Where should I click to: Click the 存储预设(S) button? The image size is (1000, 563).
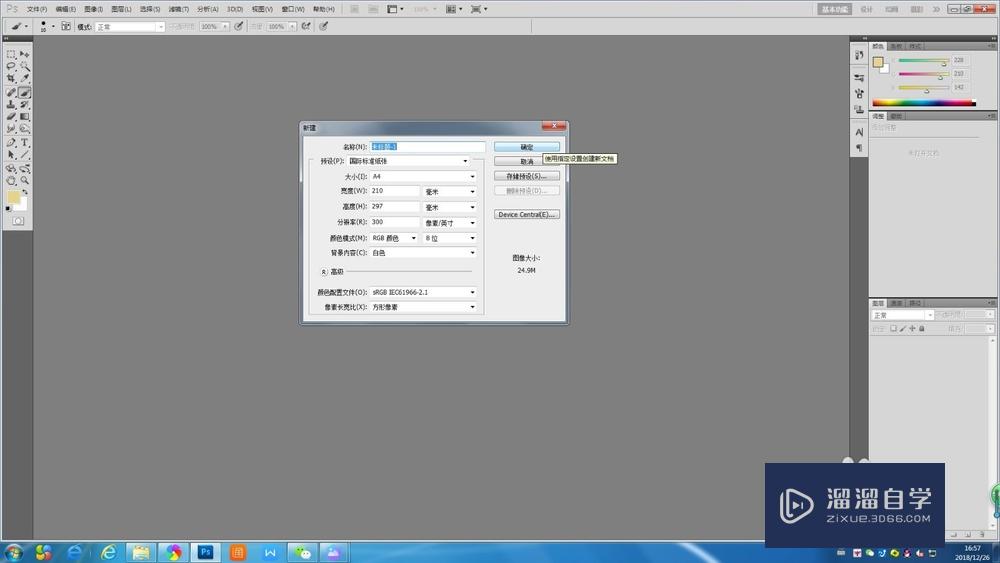[527, 176]
